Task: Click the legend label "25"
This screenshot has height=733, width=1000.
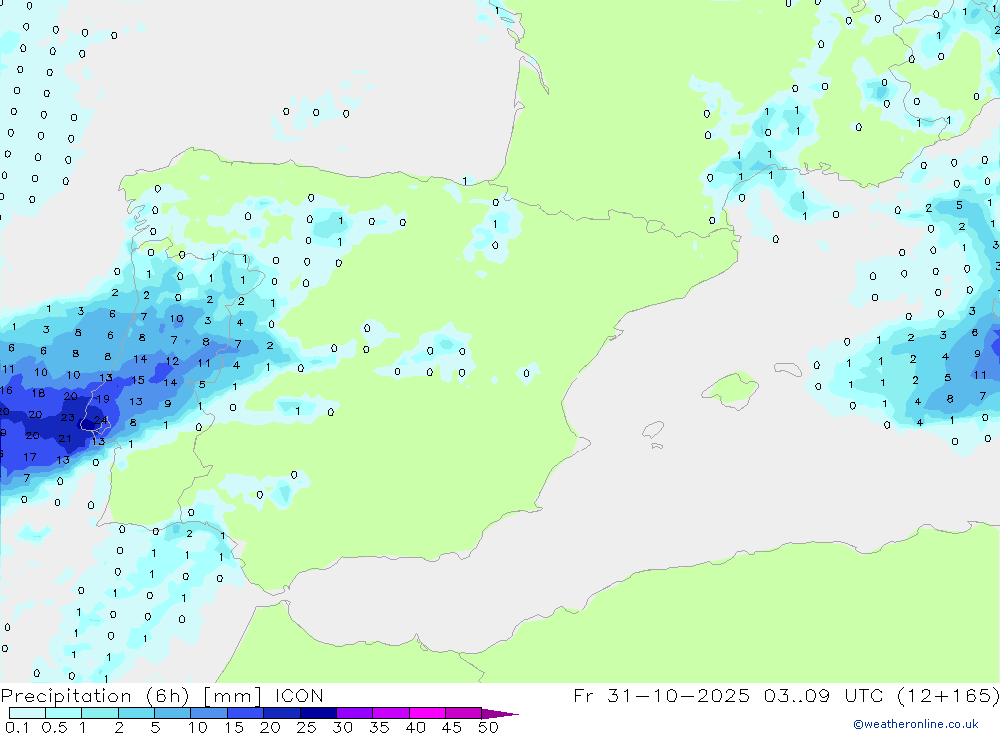Action: pyautogui.click(x=306, y=727)
